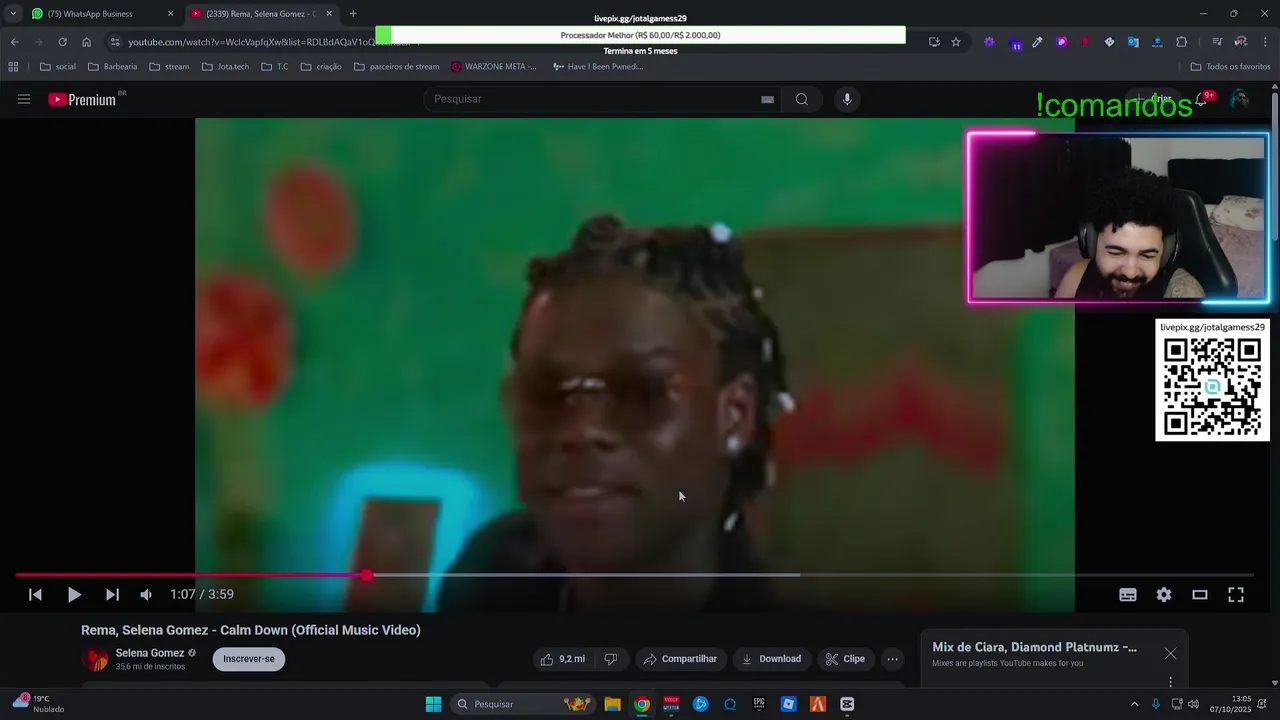This screenshot has width=1280, height=720.
Task: Open YouTube notifications bell
Action: (1201, 99)
